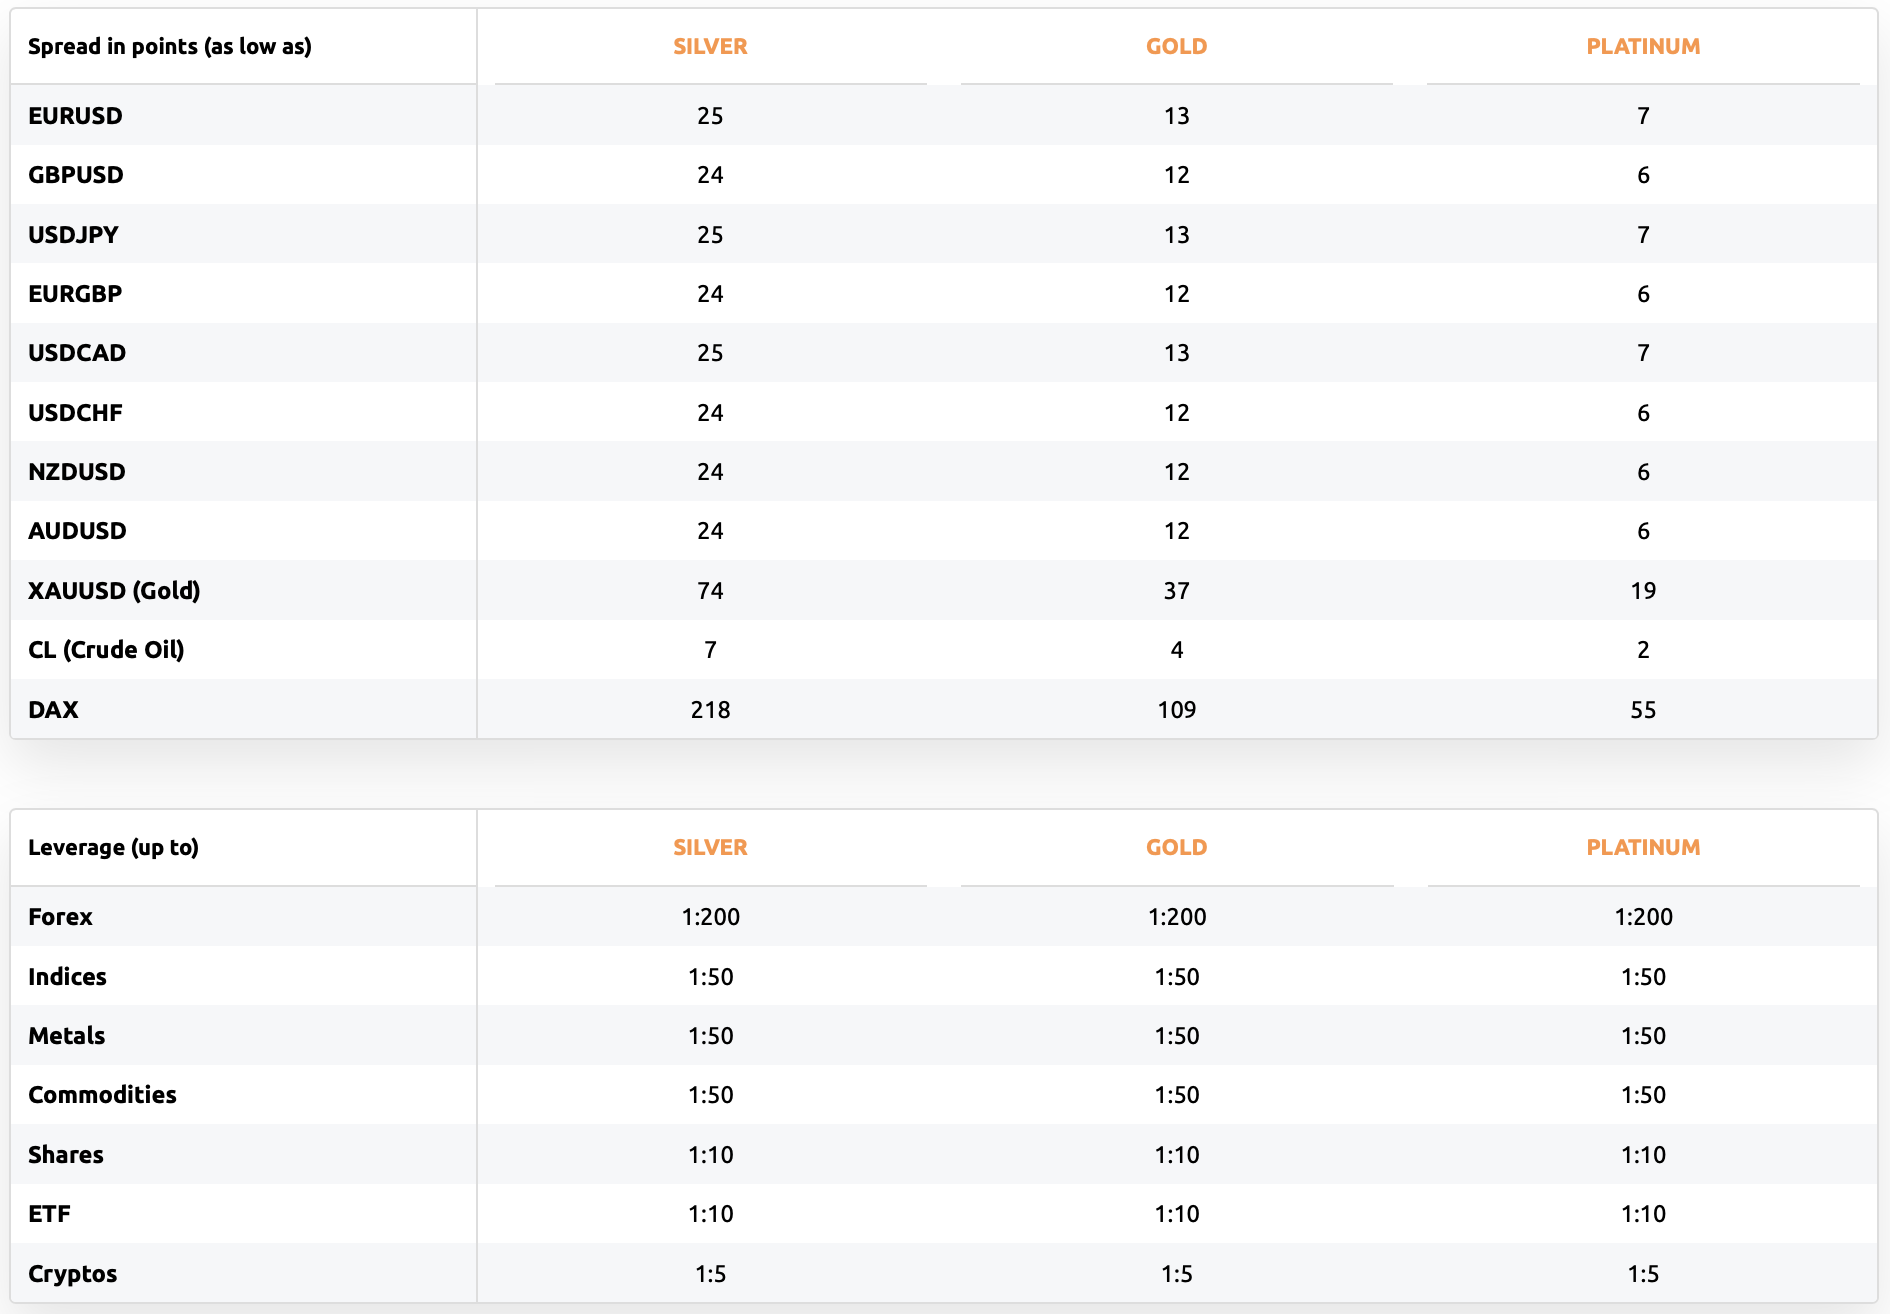Click the DAX row label
The height and width of the screenshot is (1314, 1890).
53,710
